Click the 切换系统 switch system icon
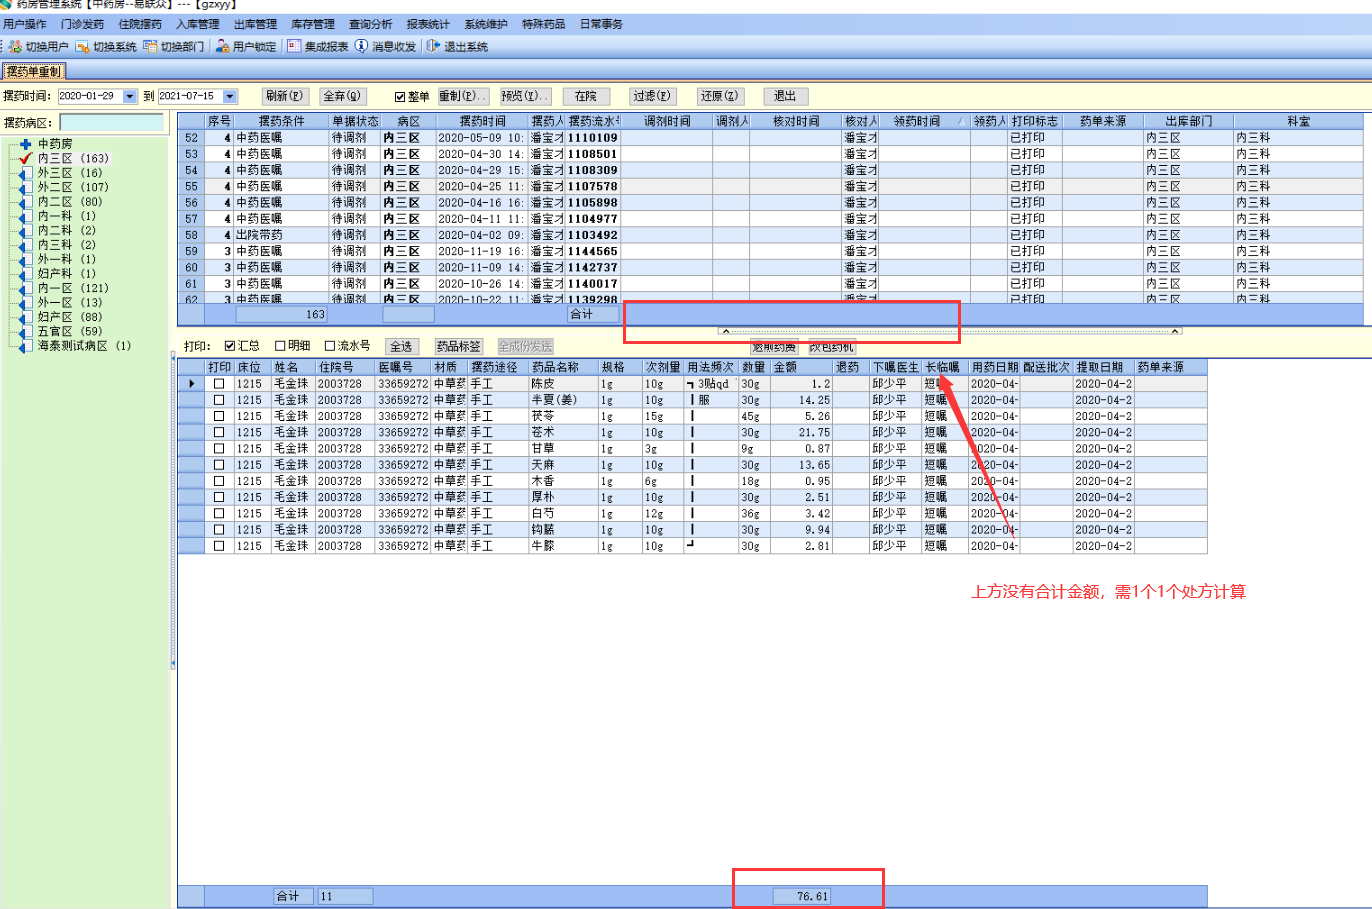The image size is (1372, 909). [x=83, y=46]
